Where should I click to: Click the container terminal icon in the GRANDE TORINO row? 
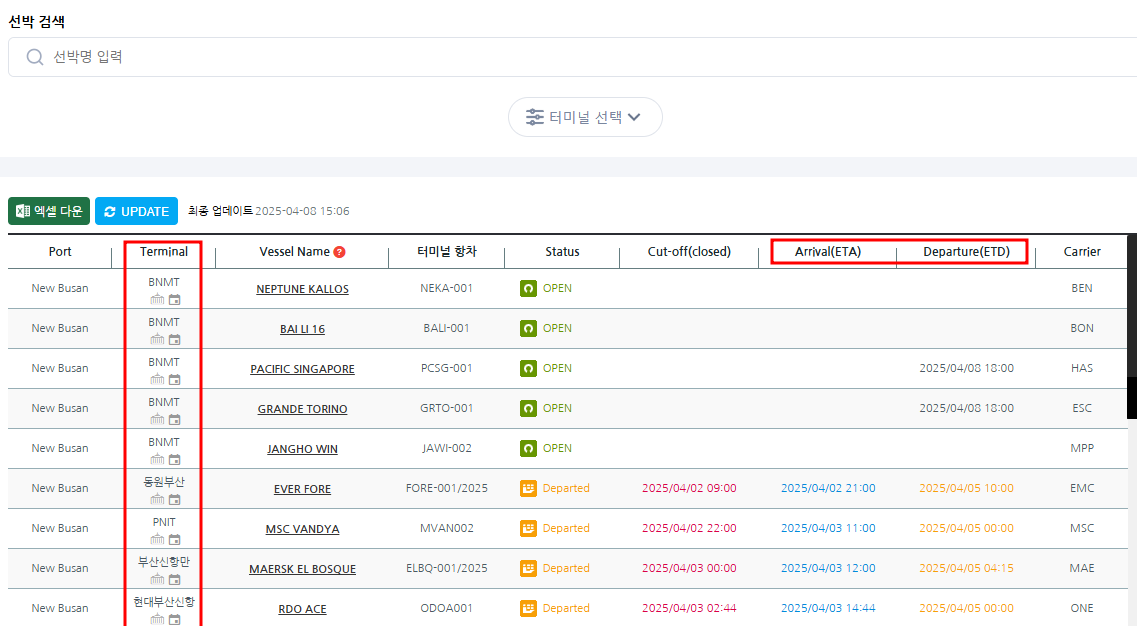tap(157, 419)
